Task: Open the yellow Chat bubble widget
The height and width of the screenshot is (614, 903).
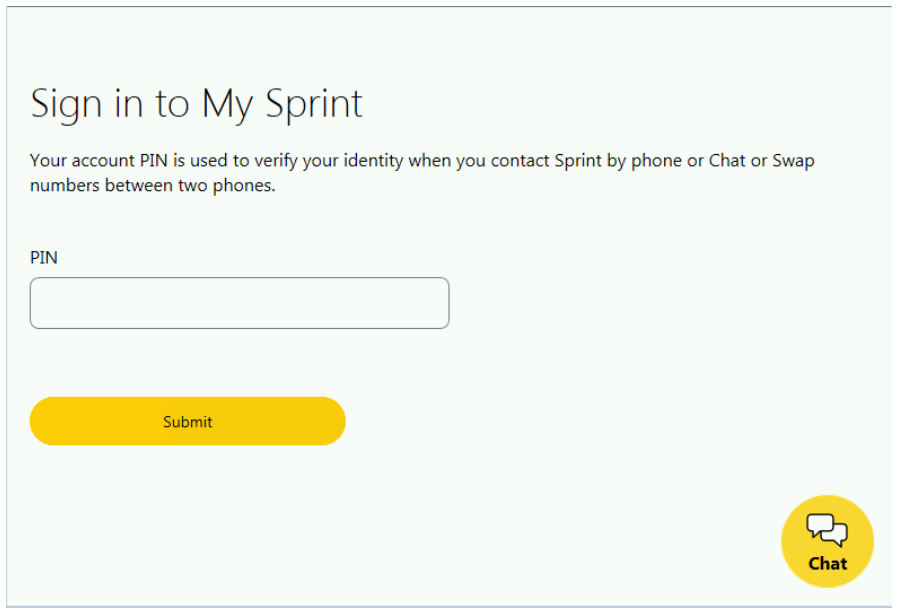Action: tap(827, 541)
